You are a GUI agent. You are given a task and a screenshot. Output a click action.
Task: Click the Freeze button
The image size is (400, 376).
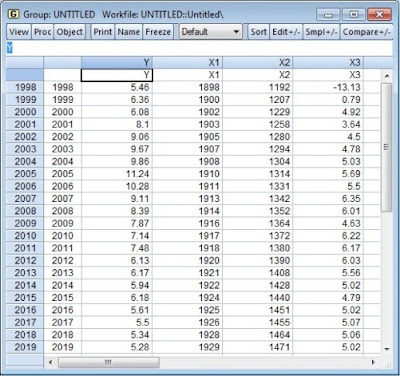pyautogui.click(x=158, y=32)
